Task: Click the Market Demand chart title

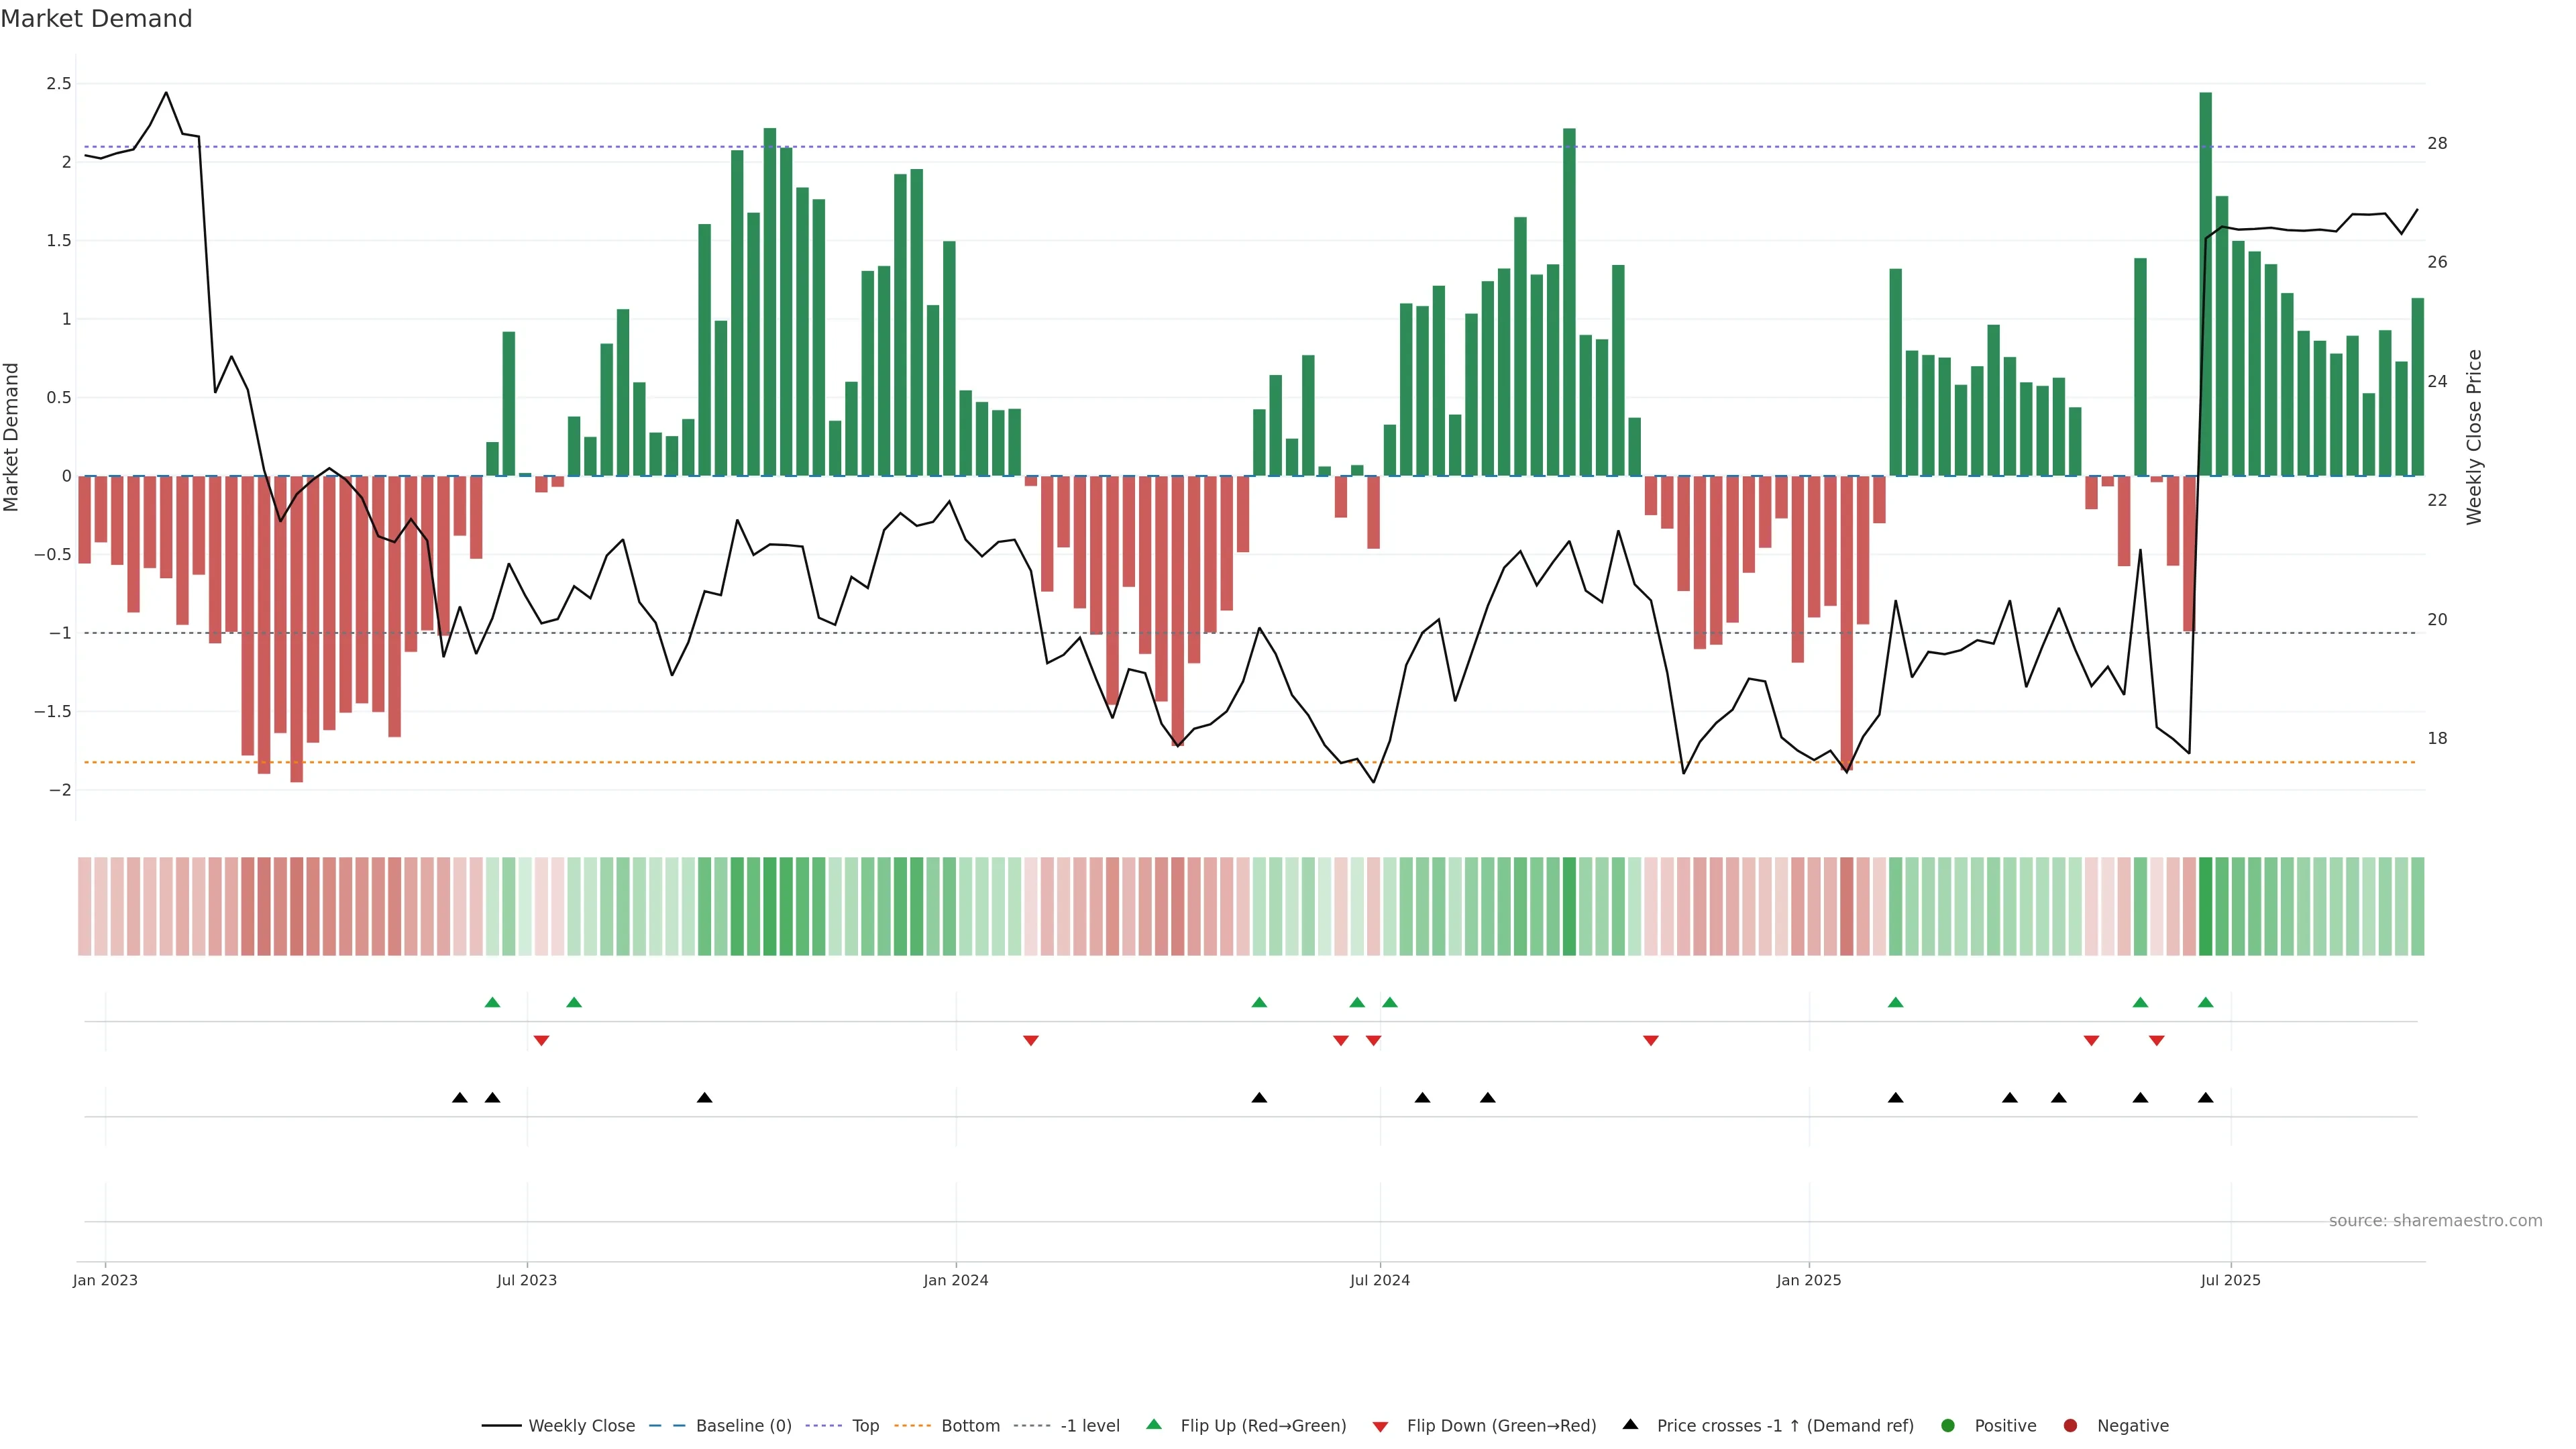Action: click(x=96, y=19)
